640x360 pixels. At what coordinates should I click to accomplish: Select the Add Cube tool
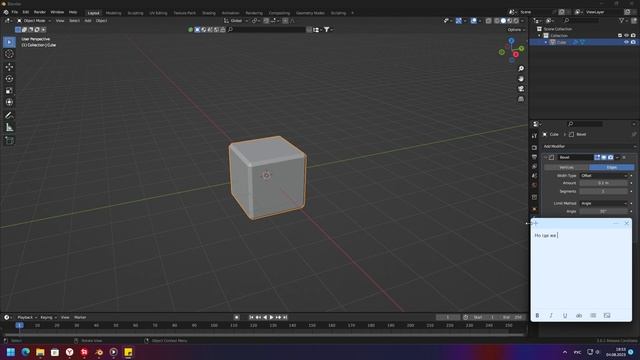[9, 140]
